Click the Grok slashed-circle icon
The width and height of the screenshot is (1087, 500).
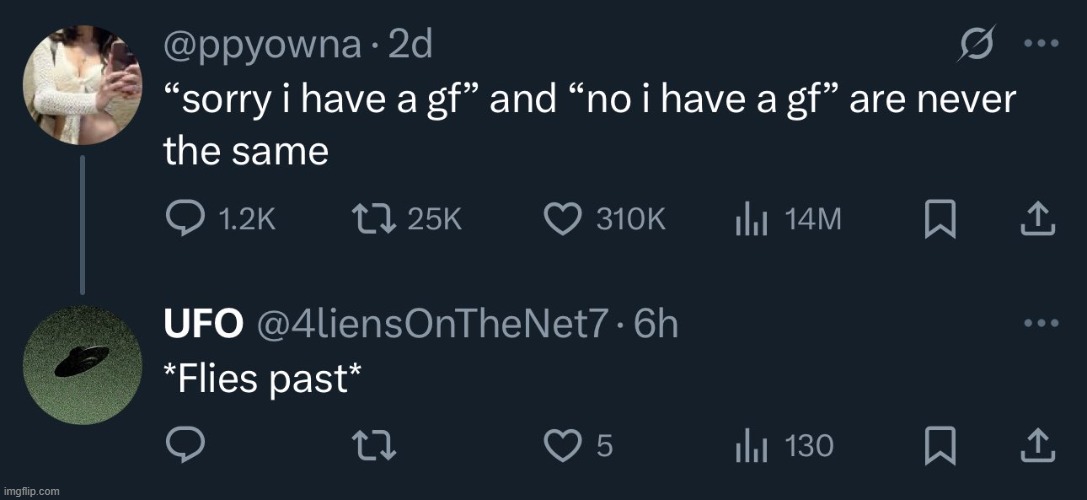pos(976,44)
